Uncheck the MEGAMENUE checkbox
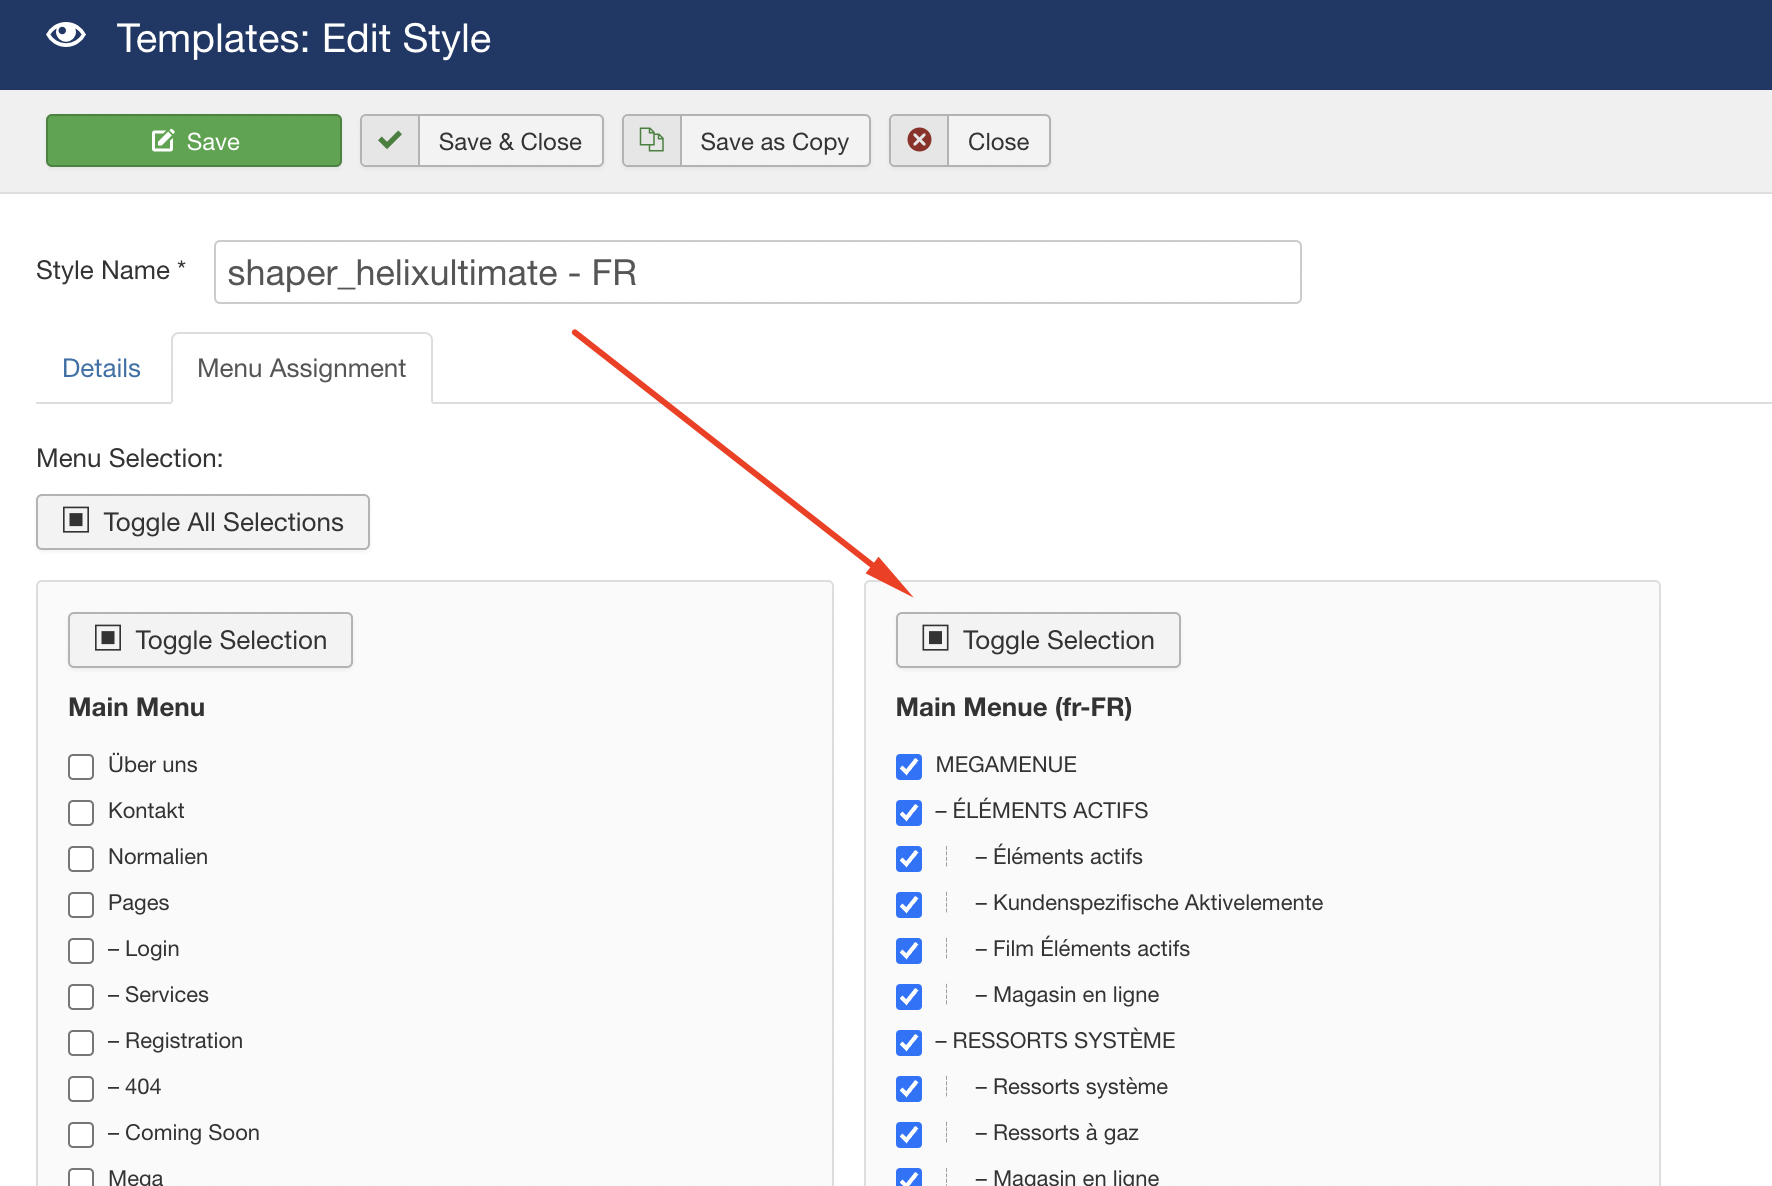1772x1186 pixels. coord(909,767)
